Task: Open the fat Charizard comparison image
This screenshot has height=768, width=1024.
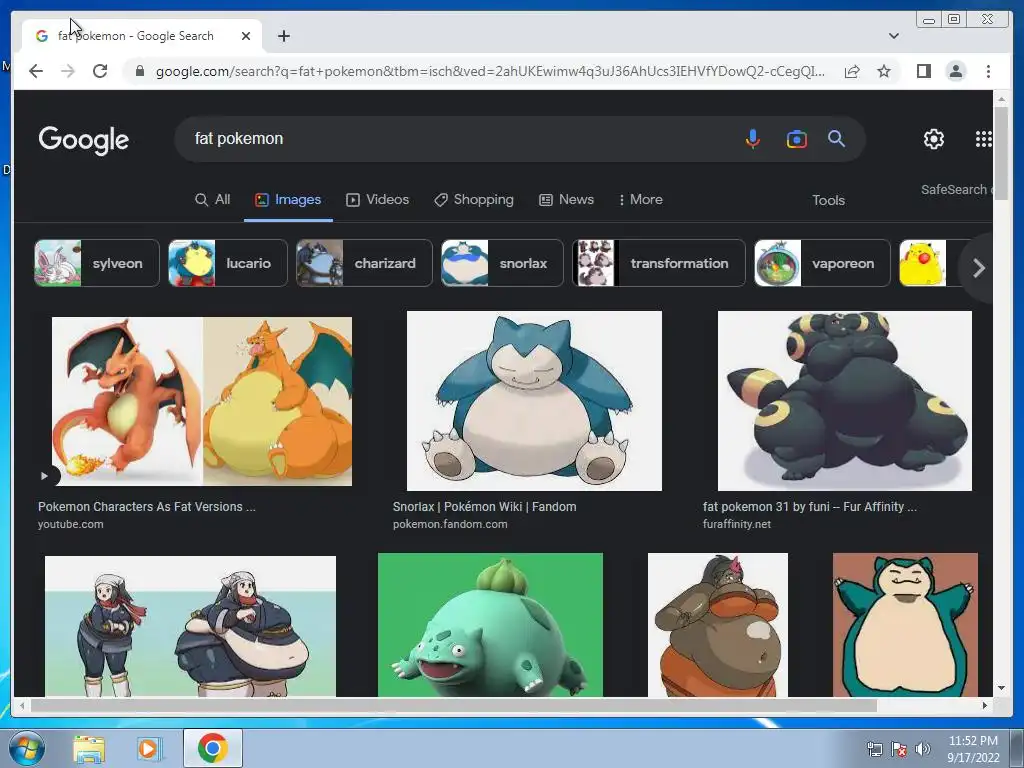Action: (x=202, y=402)
